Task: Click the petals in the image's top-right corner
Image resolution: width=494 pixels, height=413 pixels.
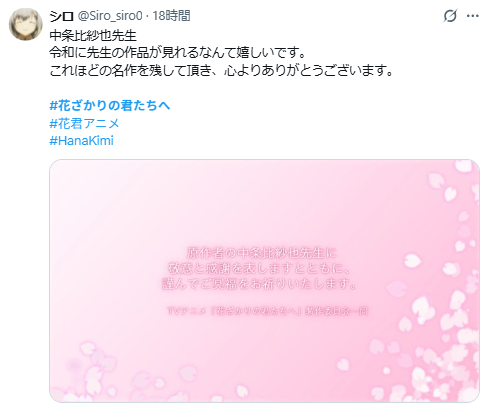Action: click(x=458, y=187)
